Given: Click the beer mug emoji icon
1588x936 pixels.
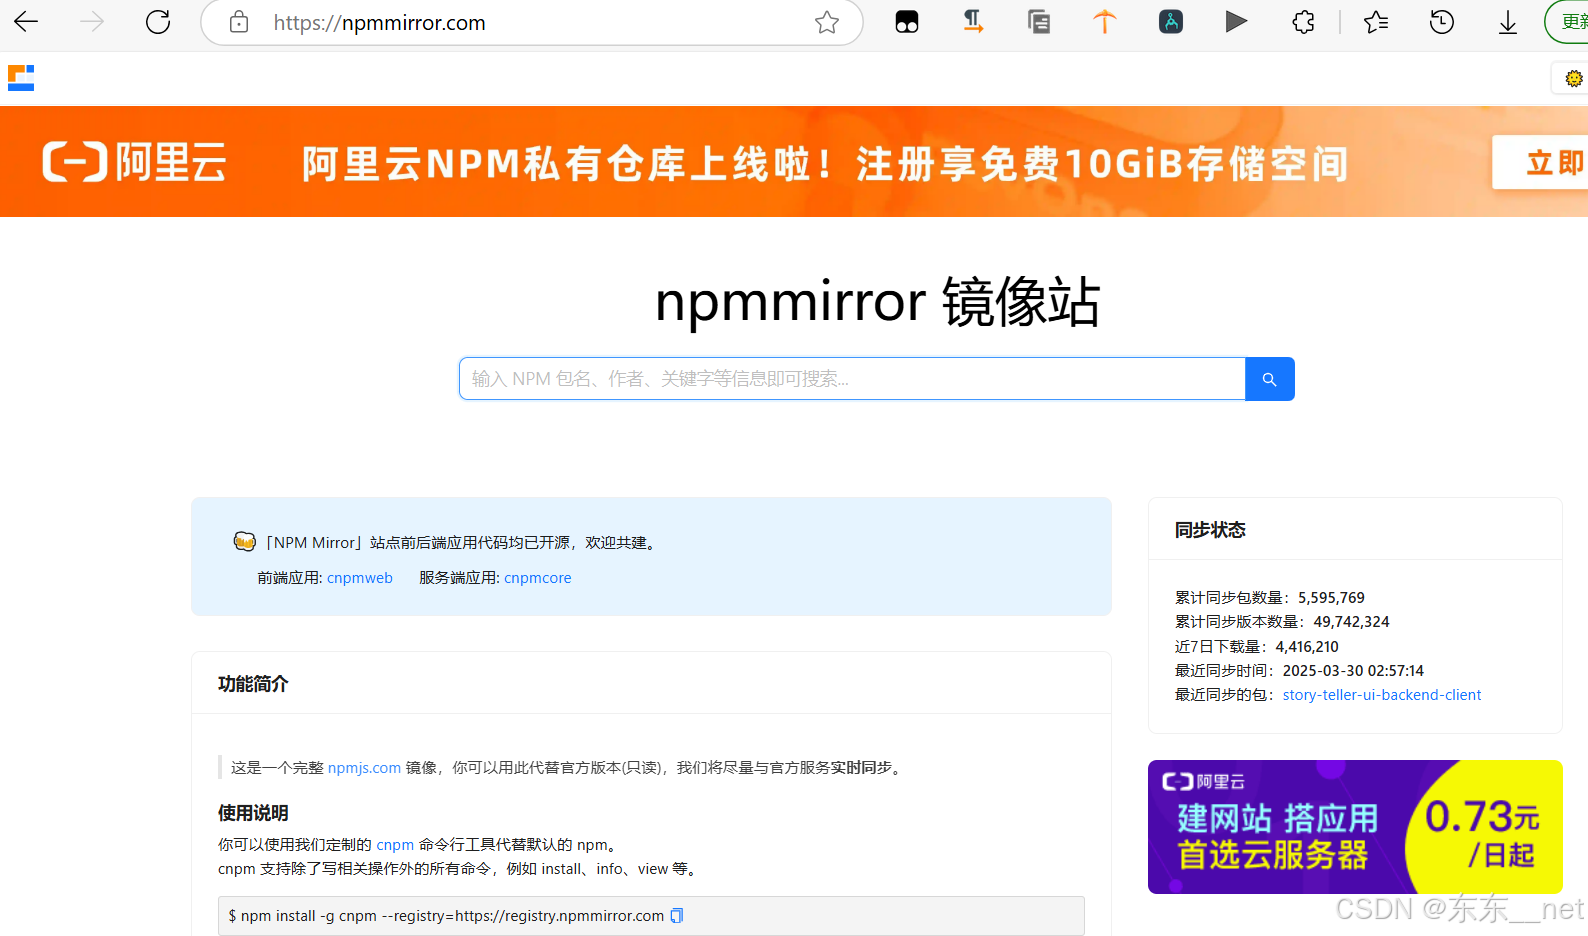Looking at the screenshot, I should click(245, 542).
